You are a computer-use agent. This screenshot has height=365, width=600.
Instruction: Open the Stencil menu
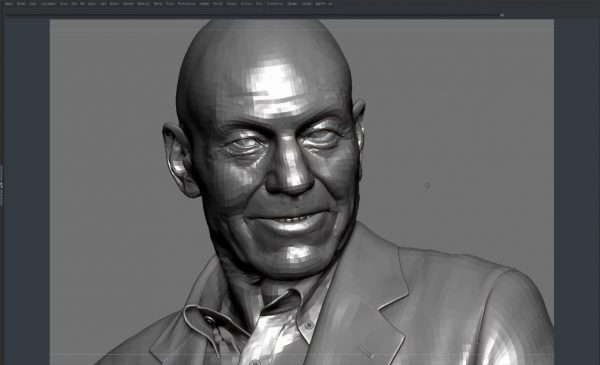click(x=218, y=4)
